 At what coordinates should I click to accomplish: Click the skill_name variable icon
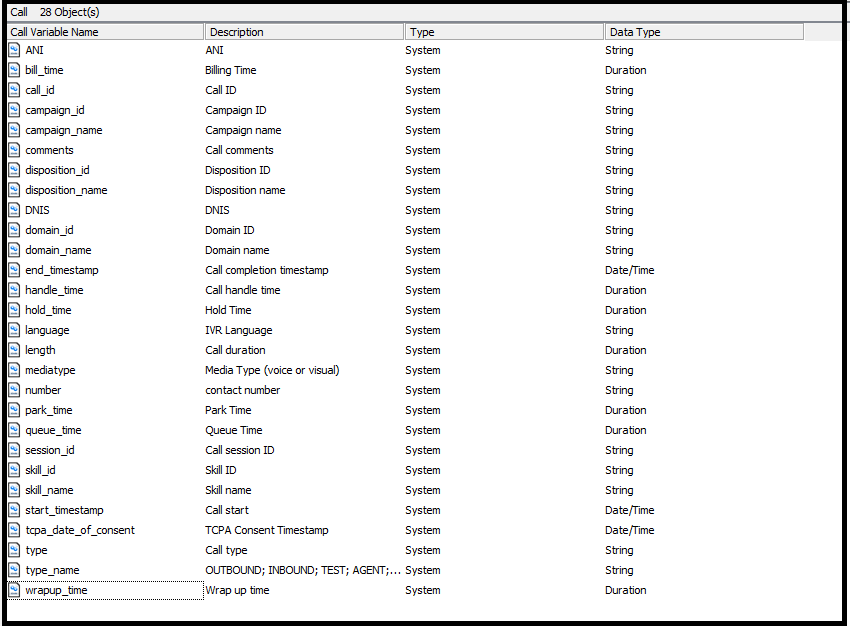click(x=14, y=491)
